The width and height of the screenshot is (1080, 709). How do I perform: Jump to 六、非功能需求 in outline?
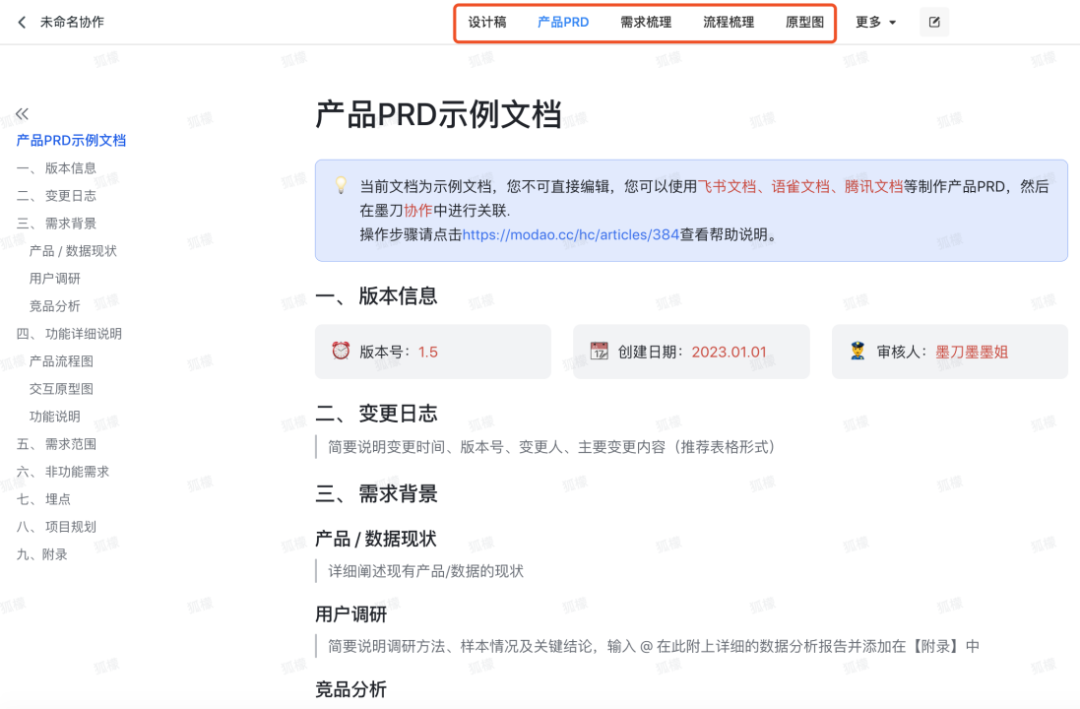[63, 471]
